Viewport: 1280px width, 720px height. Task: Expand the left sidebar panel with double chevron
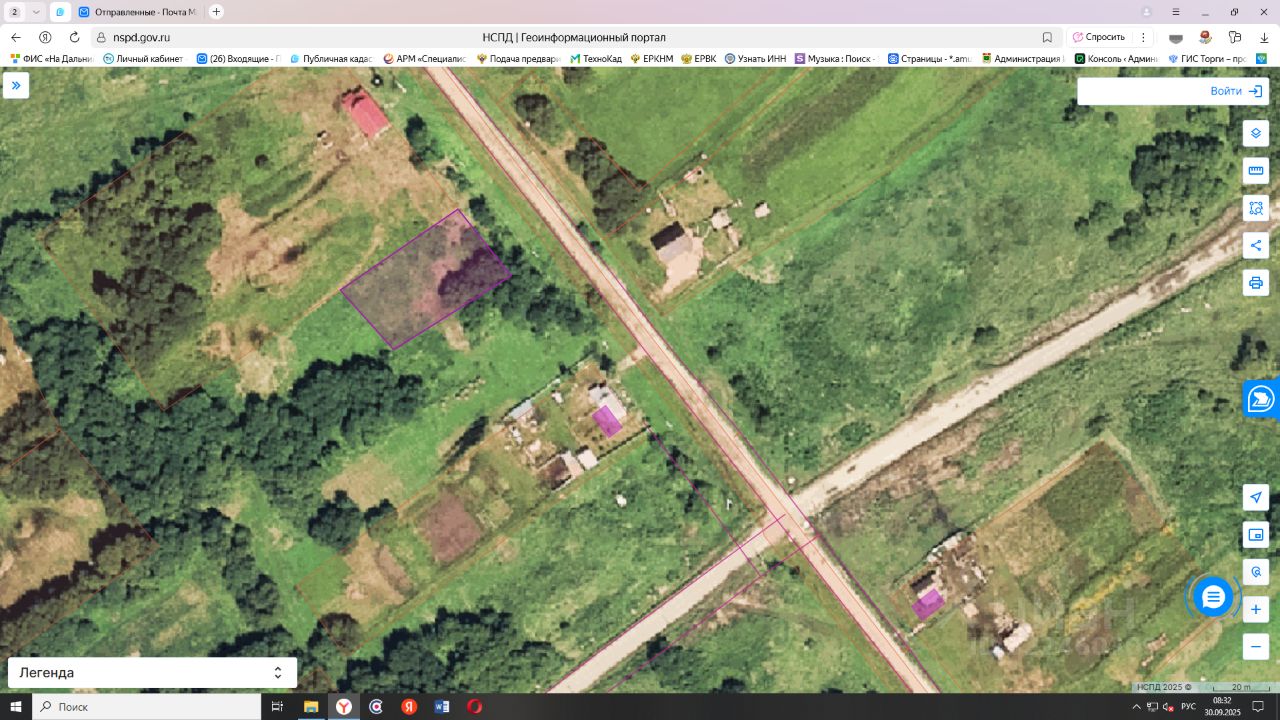coord(16,86)
